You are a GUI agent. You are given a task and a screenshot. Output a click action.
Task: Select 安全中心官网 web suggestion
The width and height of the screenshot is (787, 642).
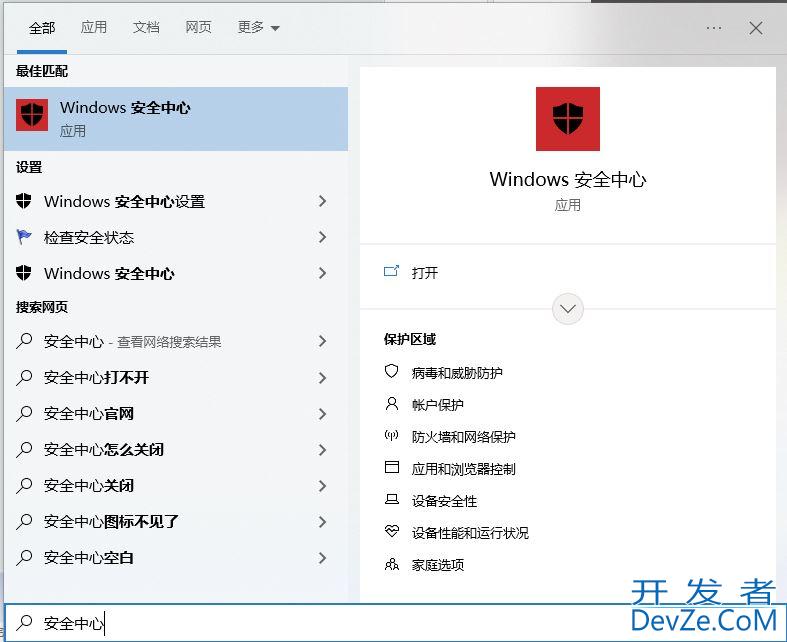coord(176,414)
